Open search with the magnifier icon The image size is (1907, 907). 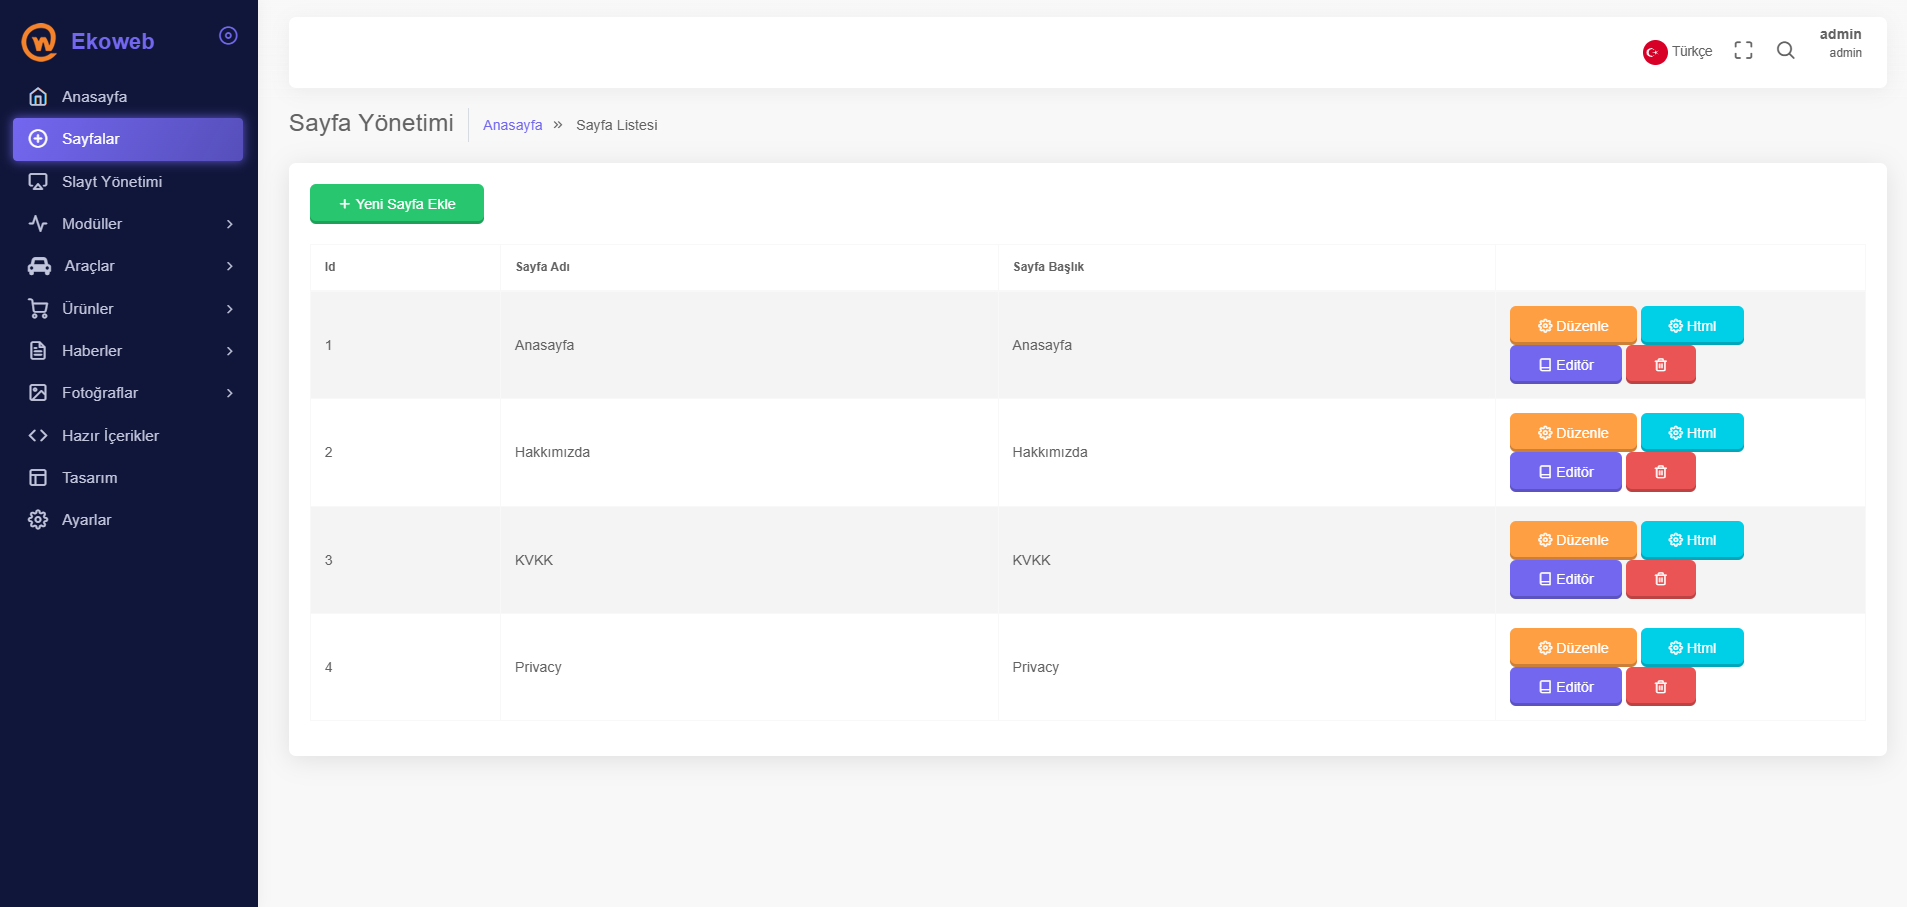coord(1785,51)
